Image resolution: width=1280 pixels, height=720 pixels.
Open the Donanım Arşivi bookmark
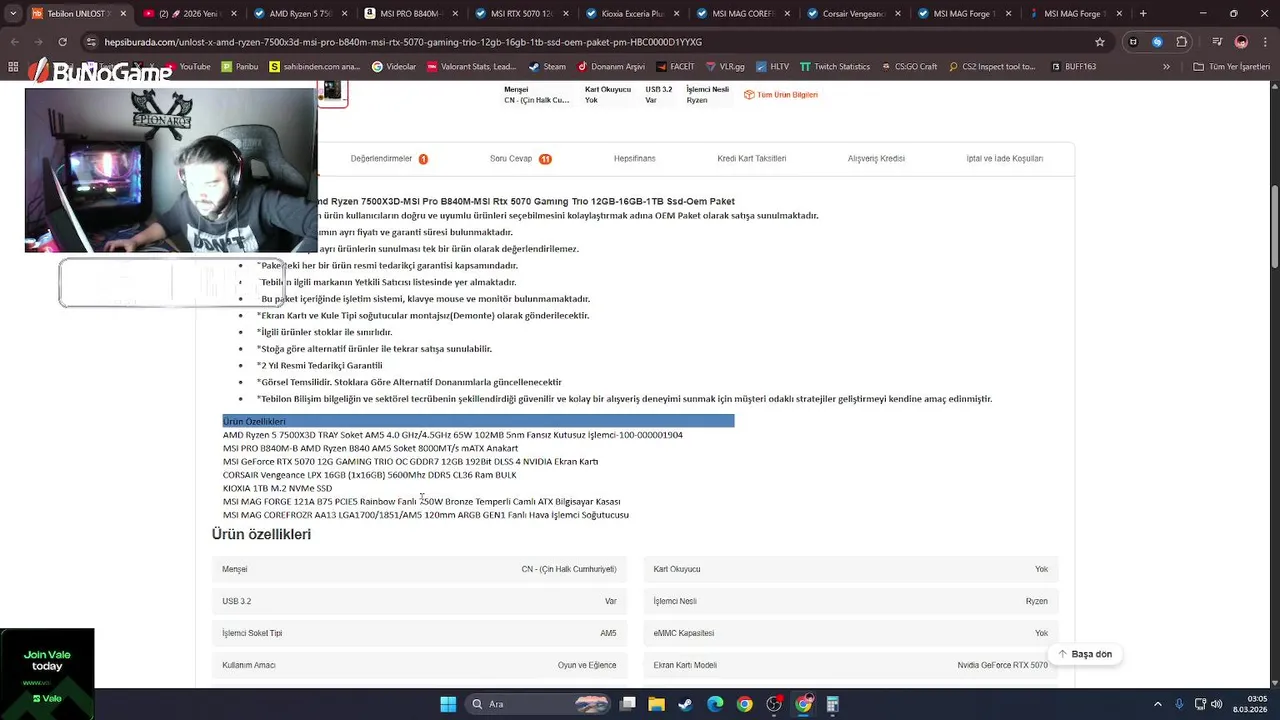[611, 67]
